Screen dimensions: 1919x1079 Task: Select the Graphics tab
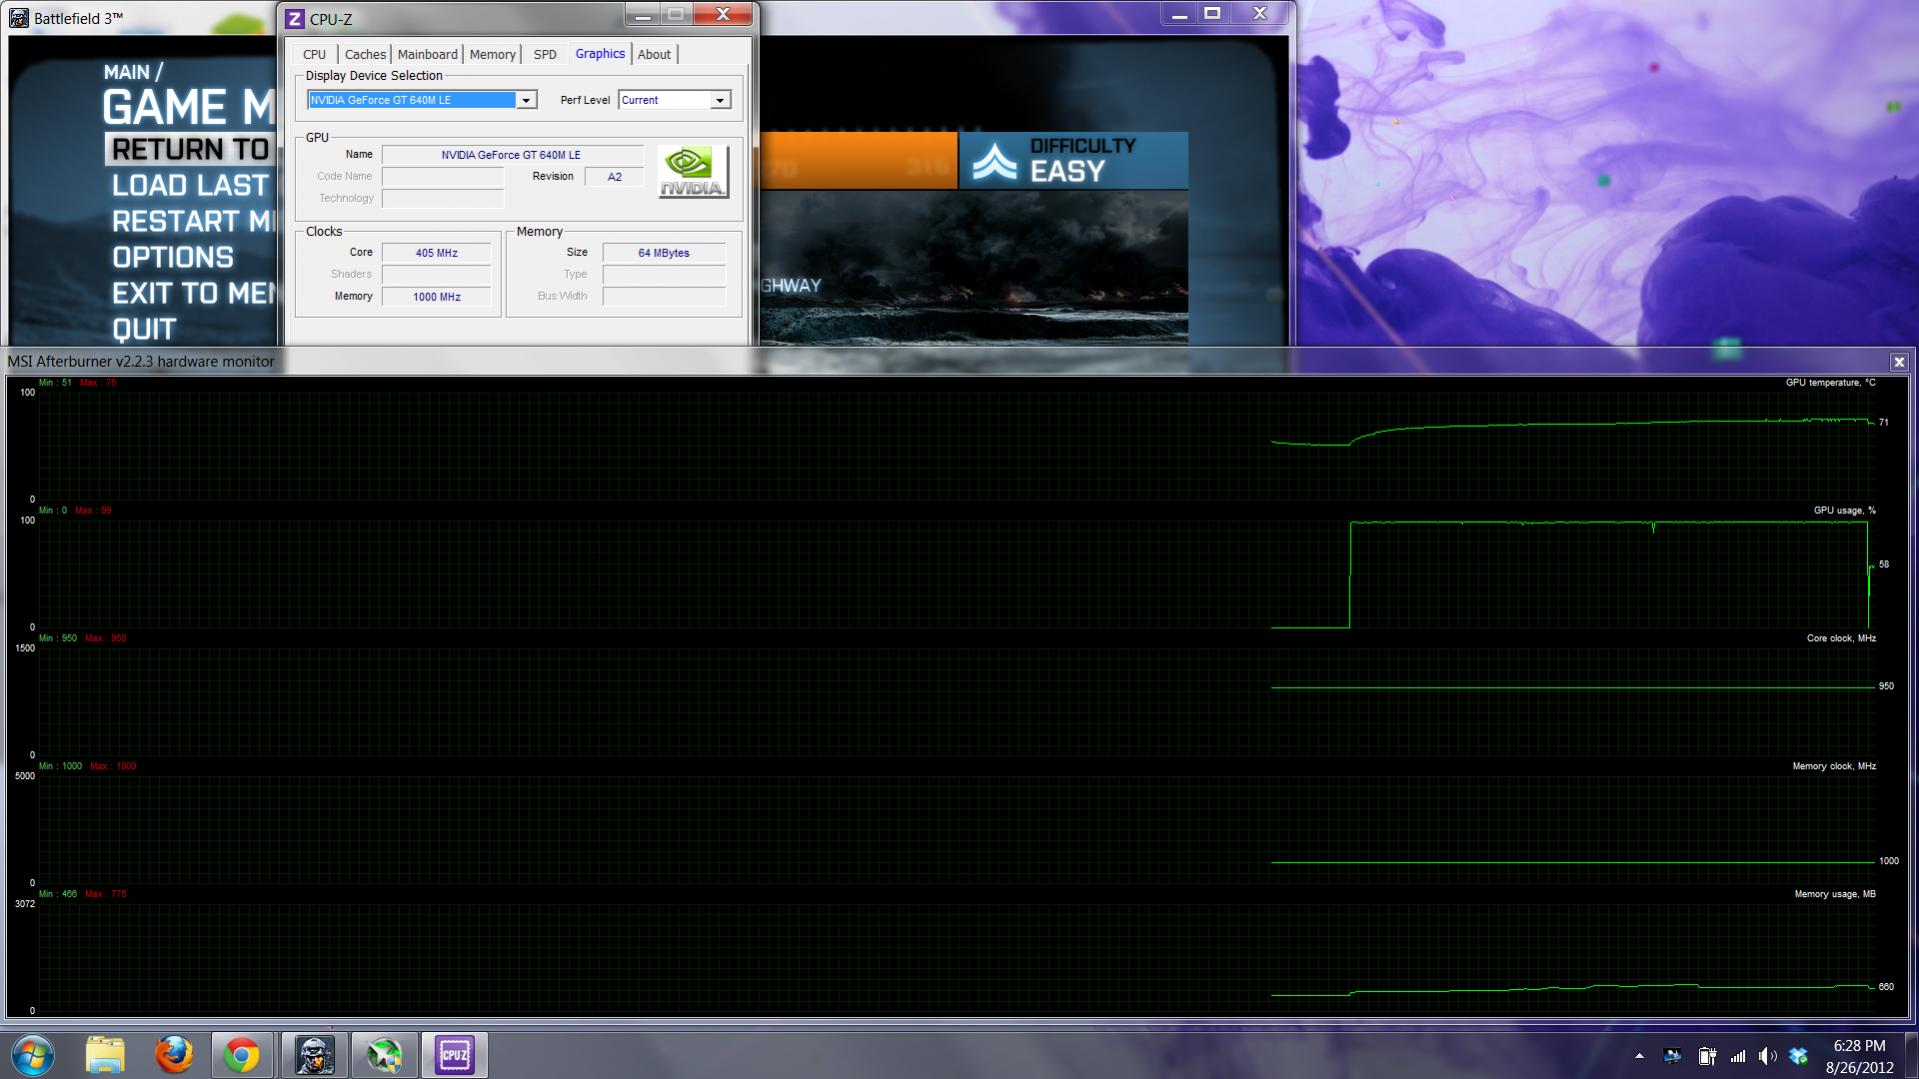click(x=600, y=54)
